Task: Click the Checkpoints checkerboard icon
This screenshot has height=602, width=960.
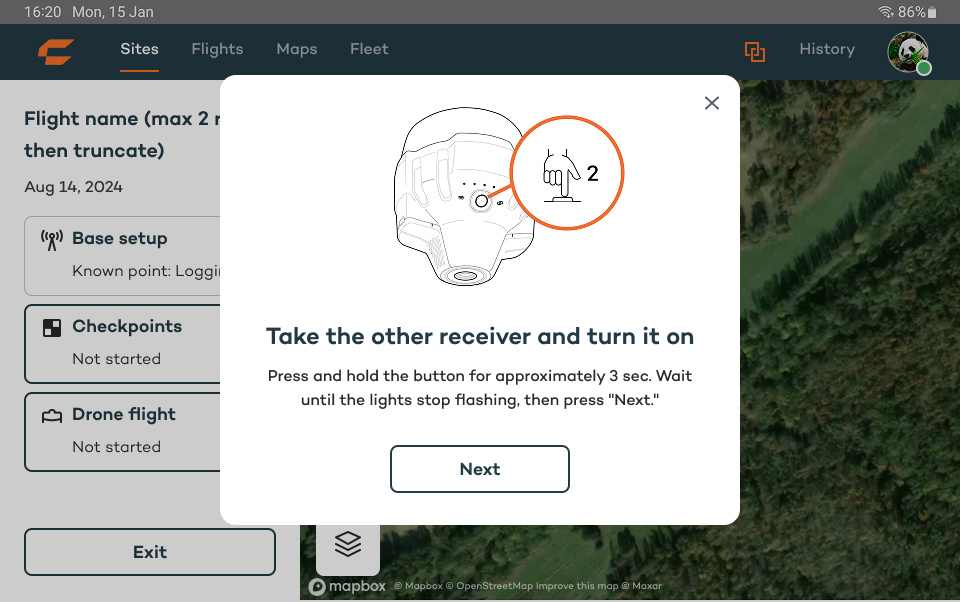Action: point(52,327)
